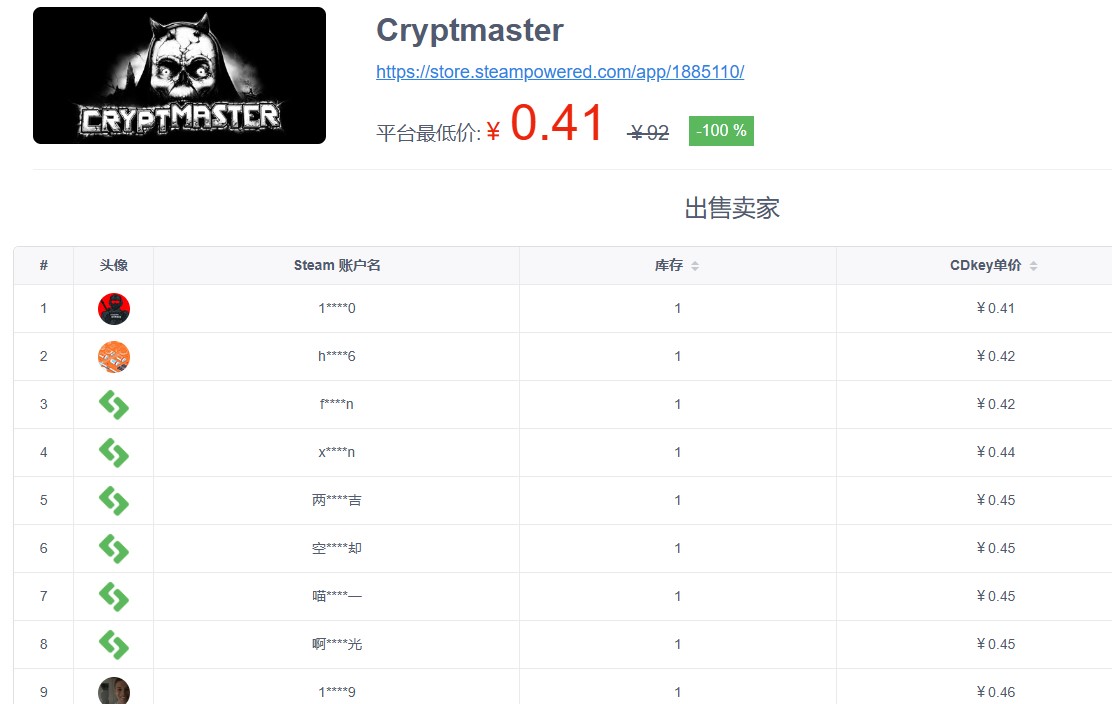Click the green avatar of seller 喵****一
Image resolution: width=1112 pixels, height=704 pixels.
114,597
